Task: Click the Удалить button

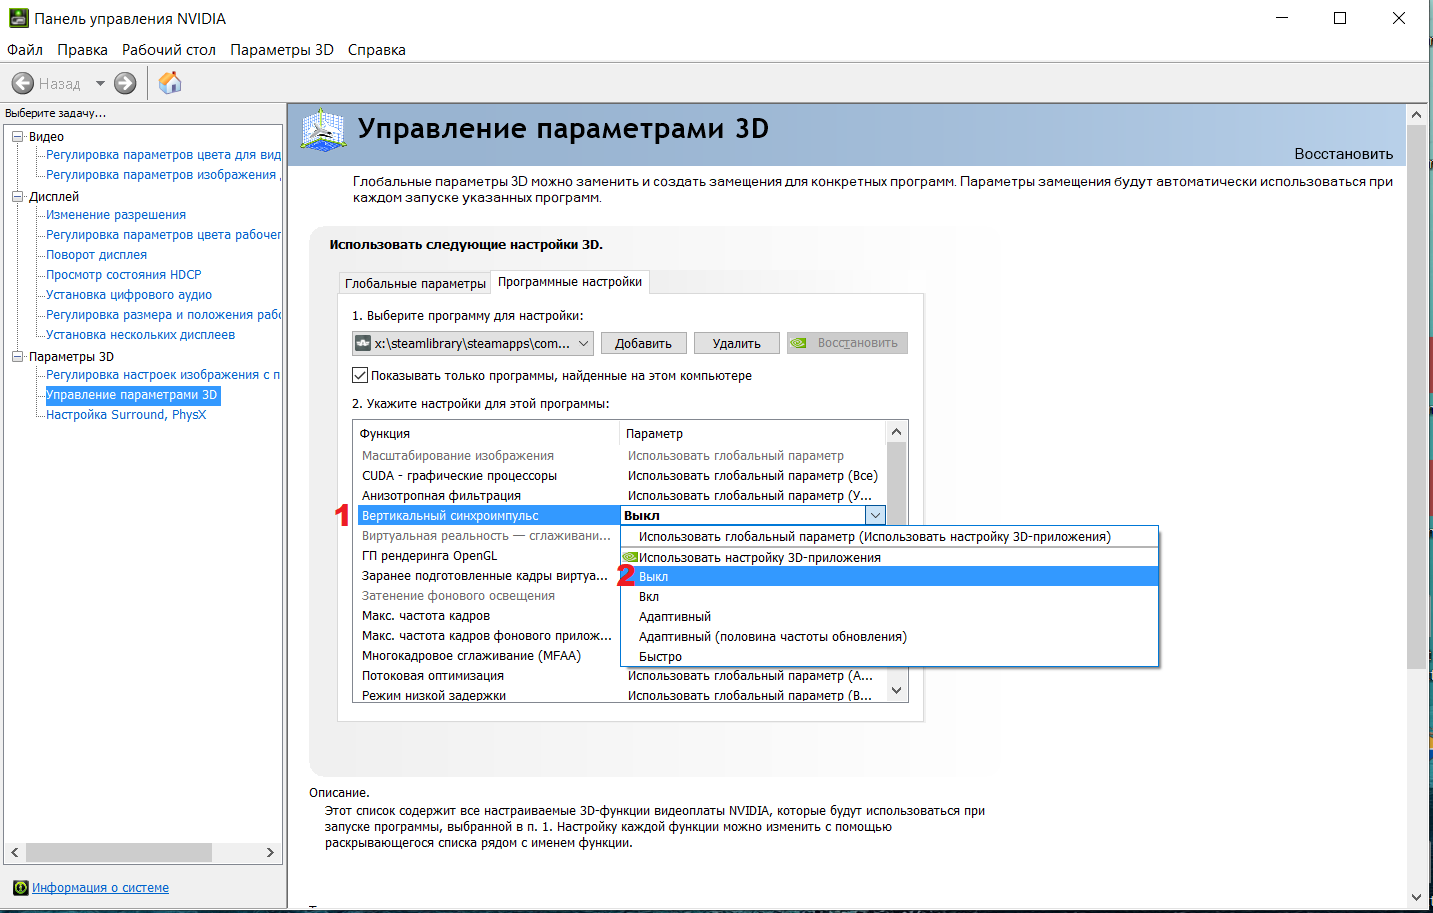Action: click(x=737, y=343)
